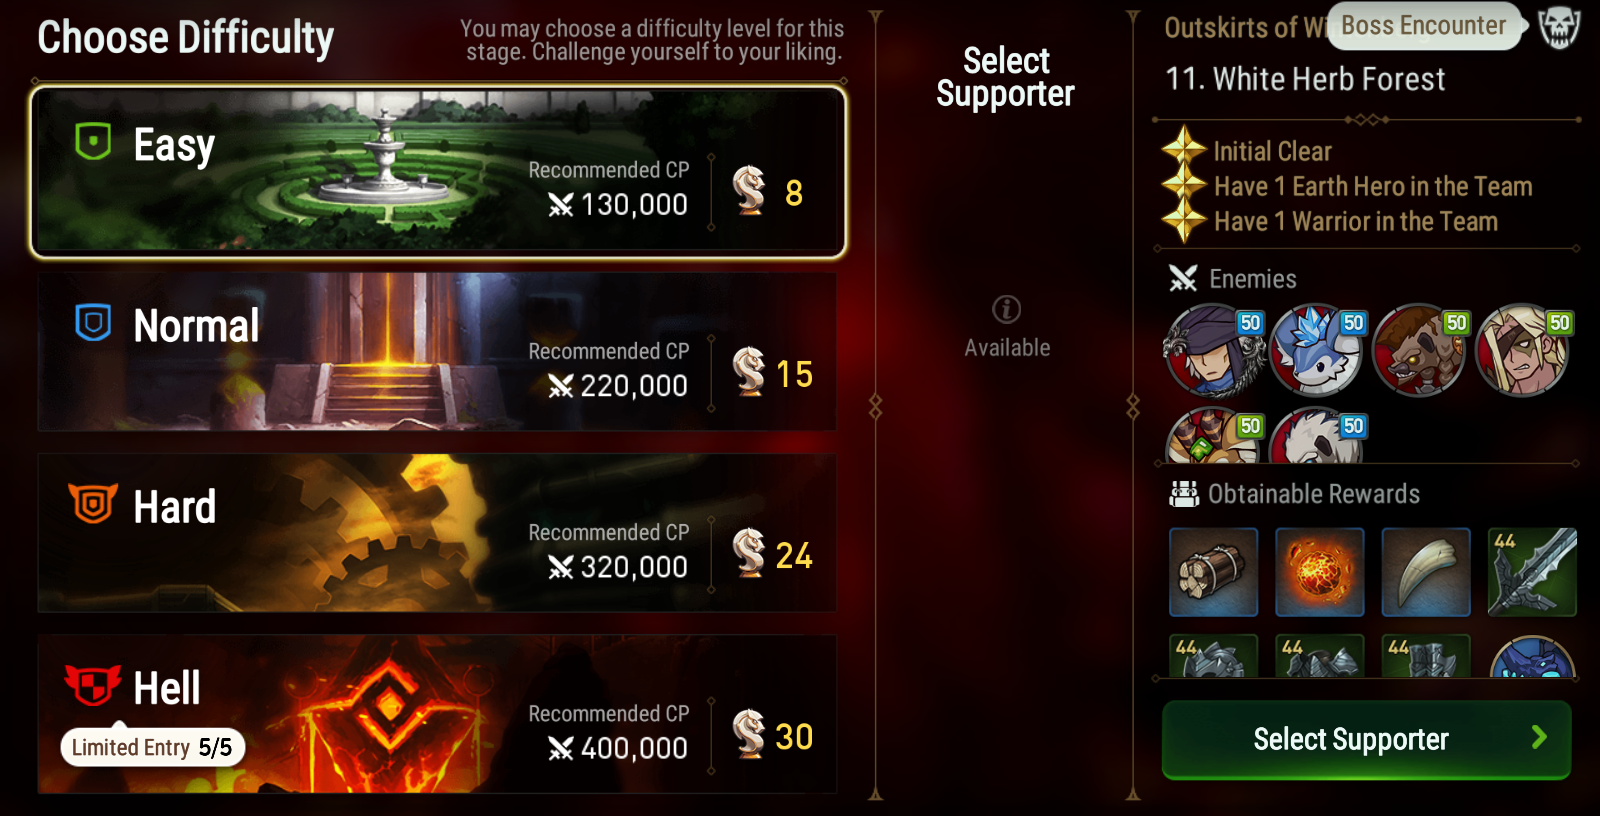Screen dimensions: 1600x816
Task: Tap the Select Supporter green button
Action: pyautogui.click(x=1366, y=740)
